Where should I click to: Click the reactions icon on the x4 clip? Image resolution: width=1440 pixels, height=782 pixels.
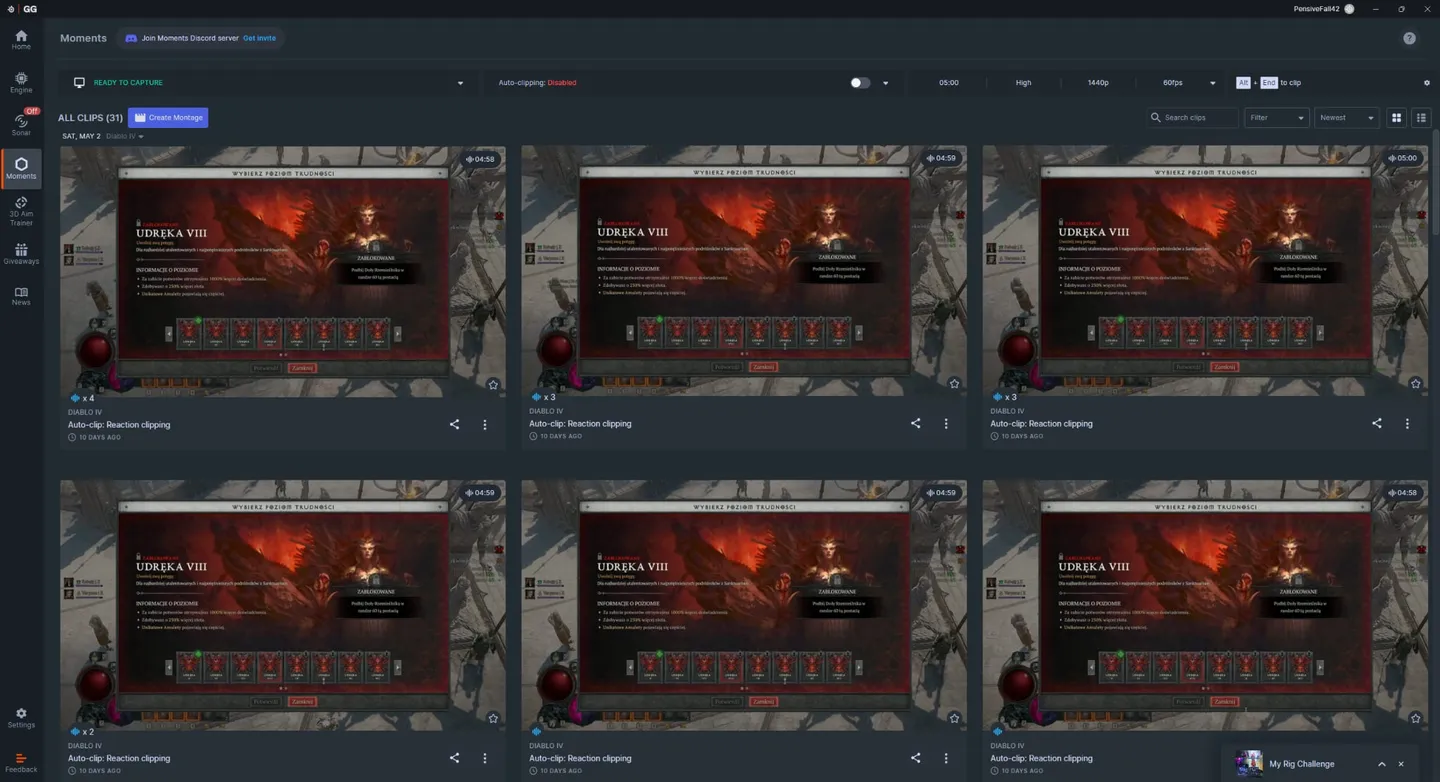tap(75, 398)
